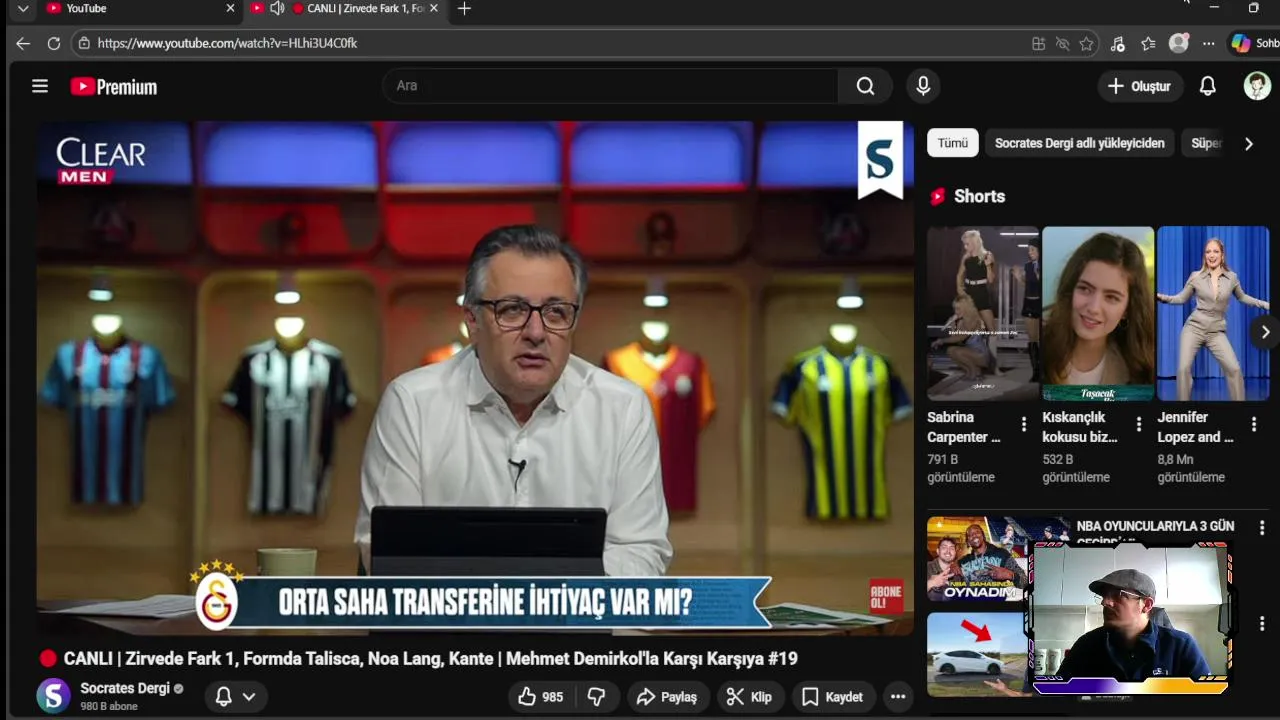Screen dimensions: 1280x720
Task: Close the CANLI Zirvede Fark tab
Action: click(433, 8)
